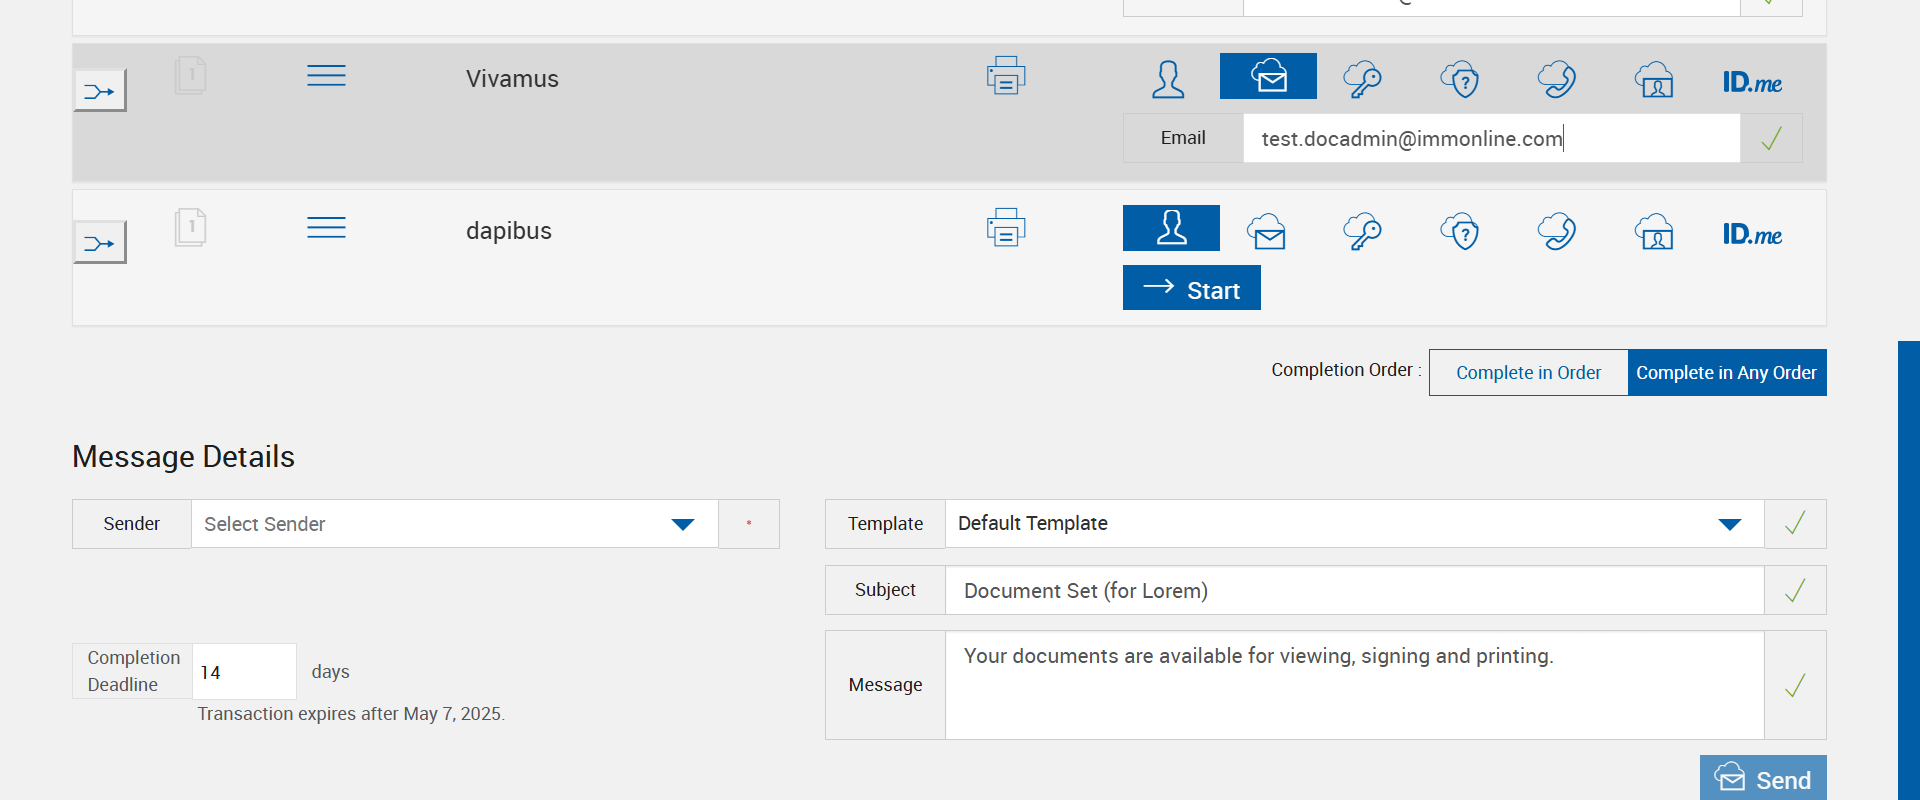Click the print icon in Vivamus row
The height and width of the screenshot is (800, 1920).
(1006, 76)
